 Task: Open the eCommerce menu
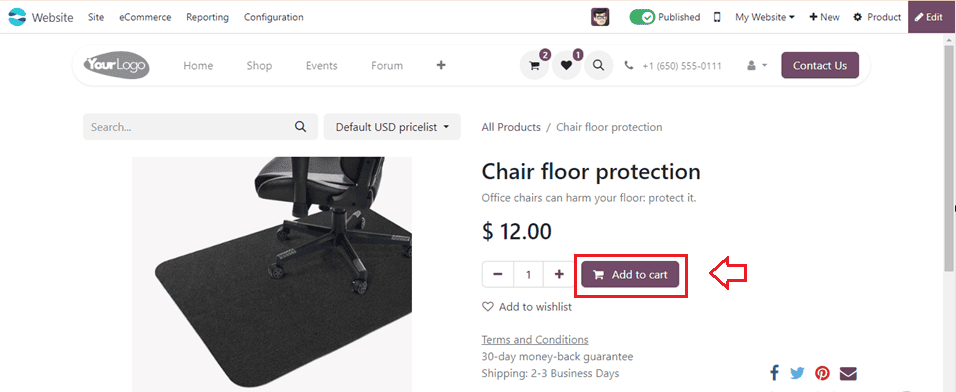(x=145, y=17)
